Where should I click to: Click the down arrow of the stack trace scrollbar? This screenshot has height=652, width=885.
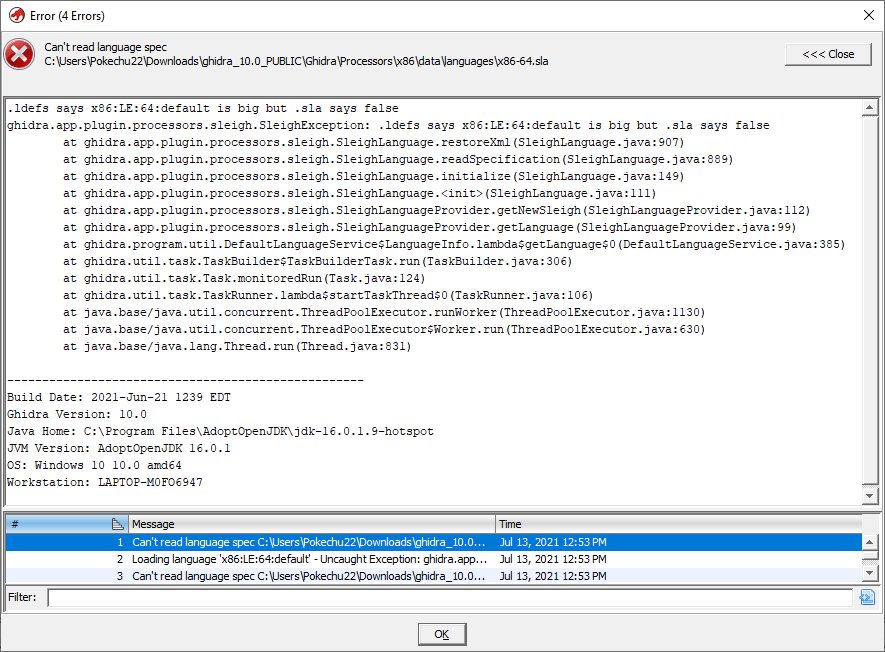click(871, 494)
